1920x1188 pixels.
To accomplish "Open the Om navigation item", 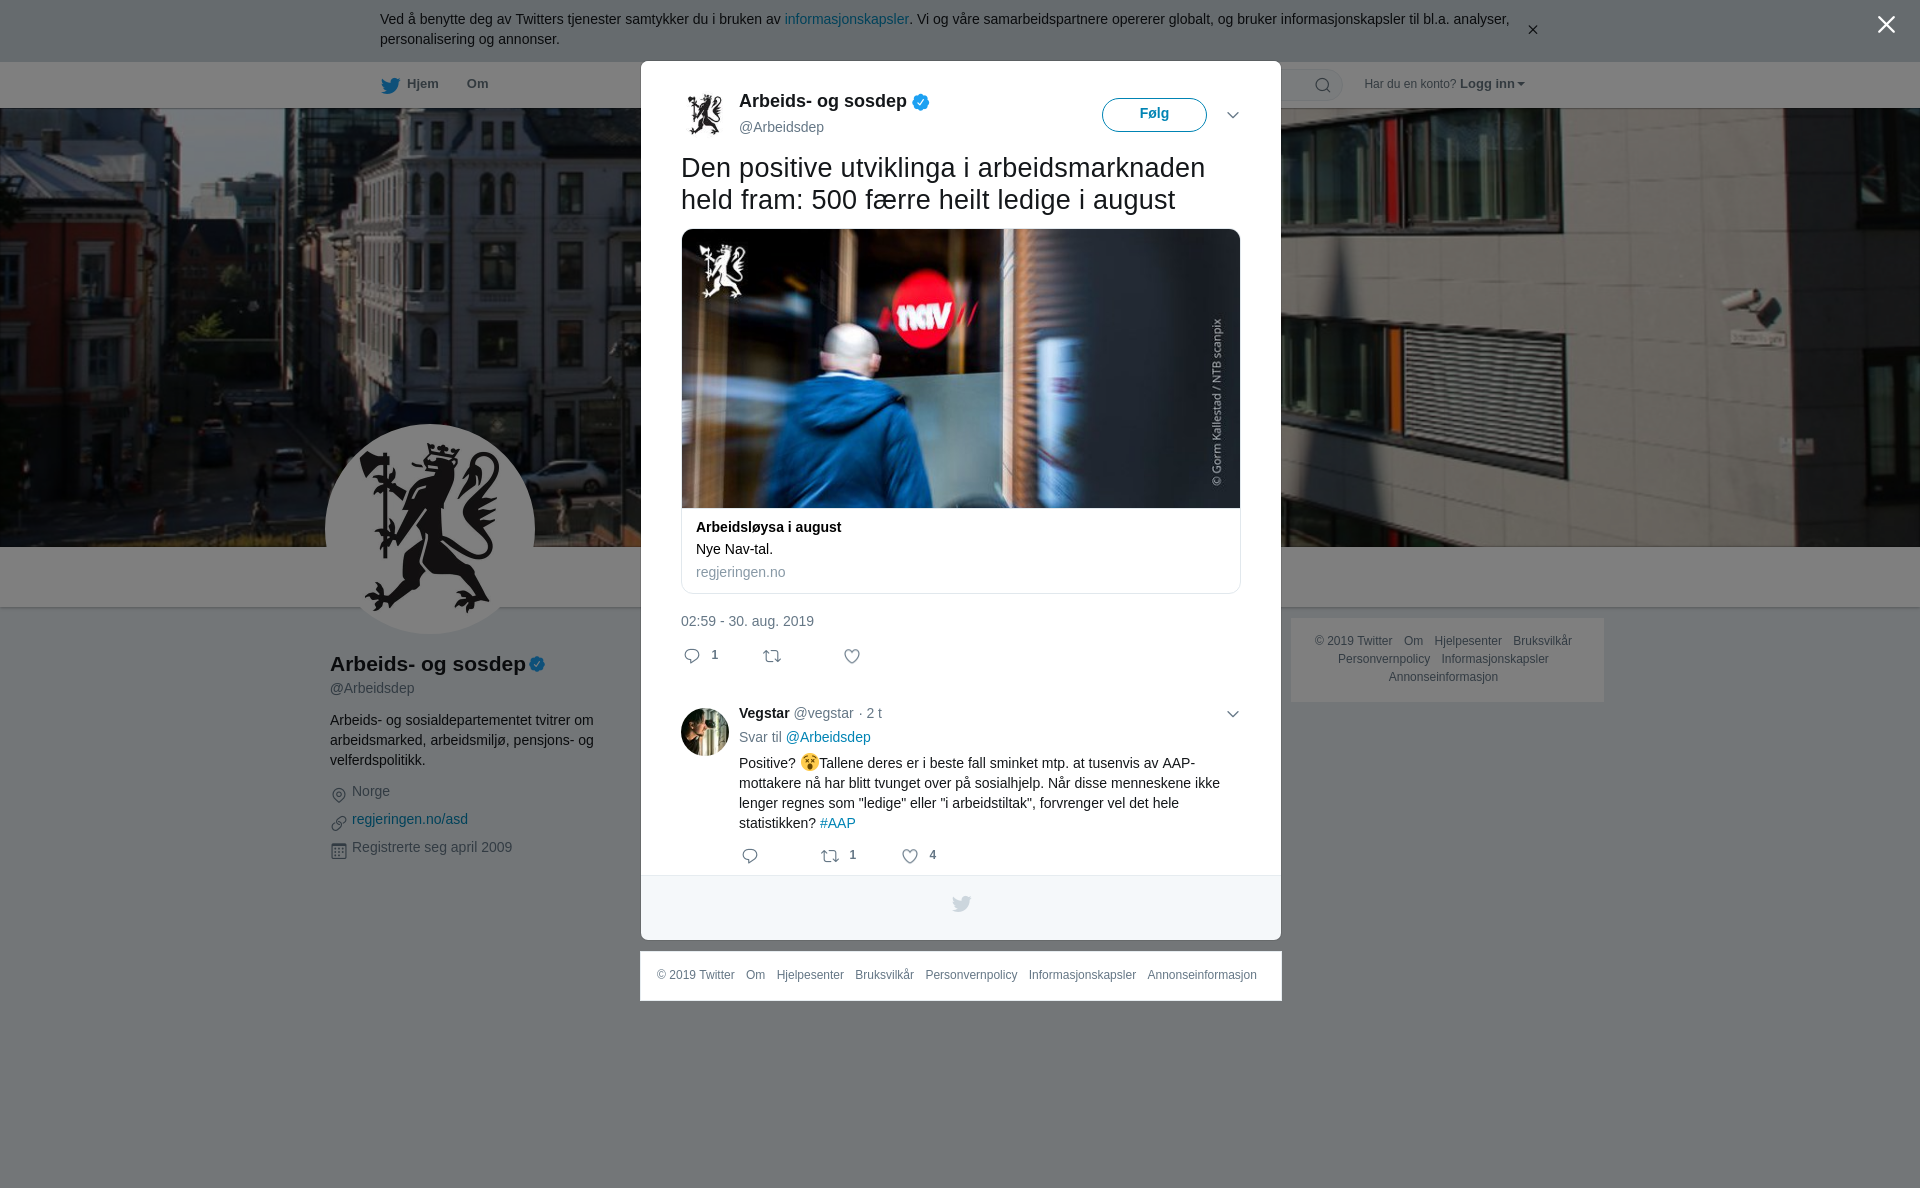I will pos(477,84).
